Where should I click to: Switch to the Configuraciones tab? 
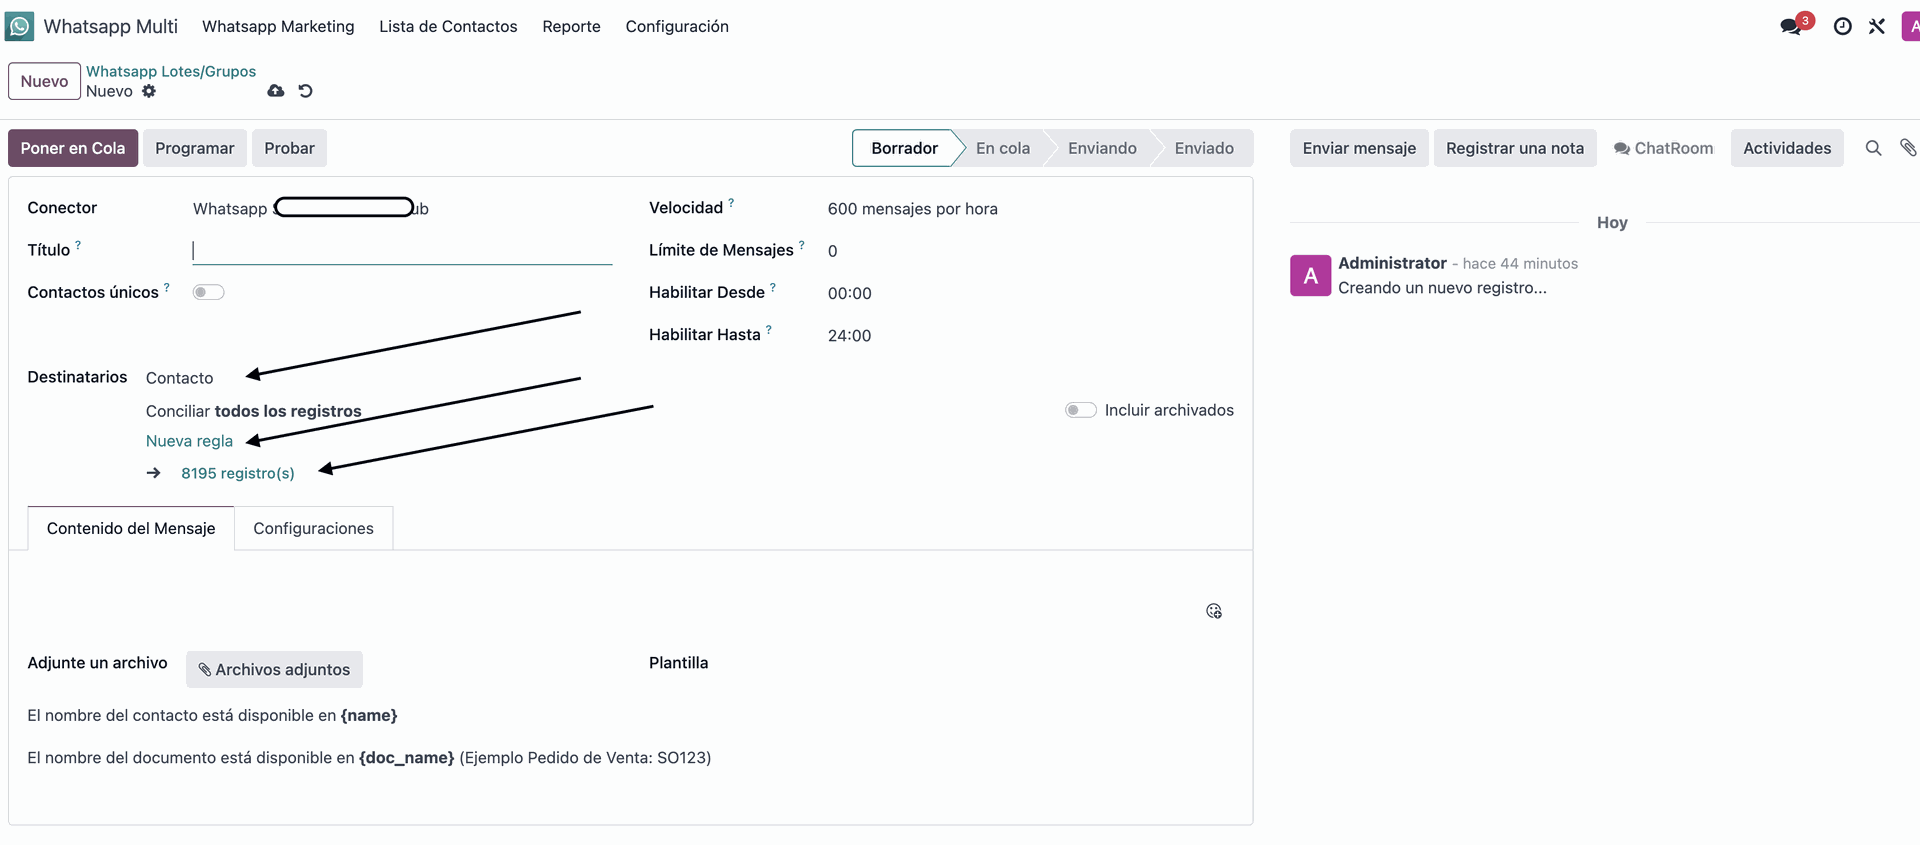(313, 528)
